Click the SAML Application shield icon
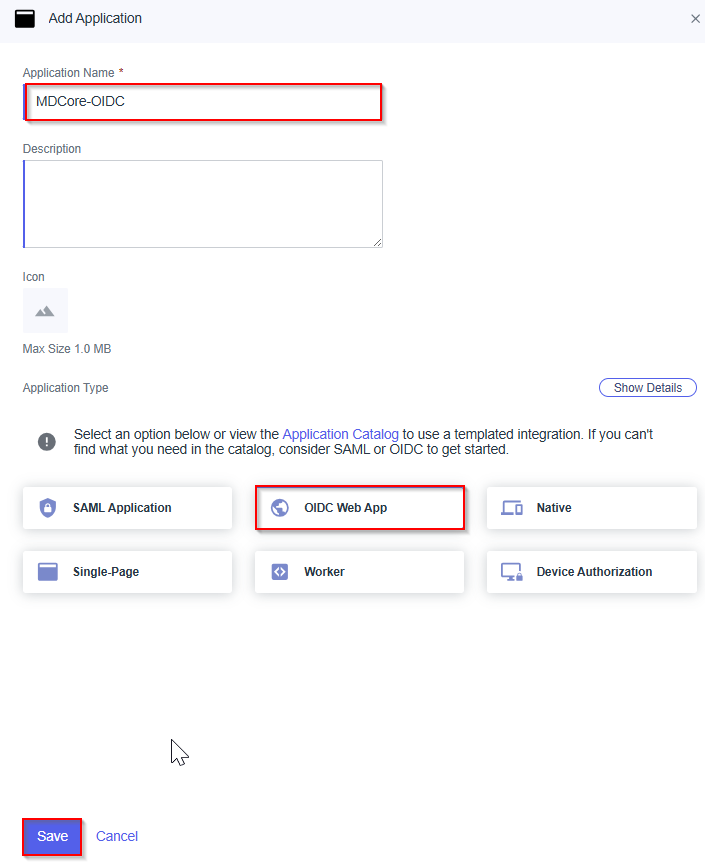 48,508
